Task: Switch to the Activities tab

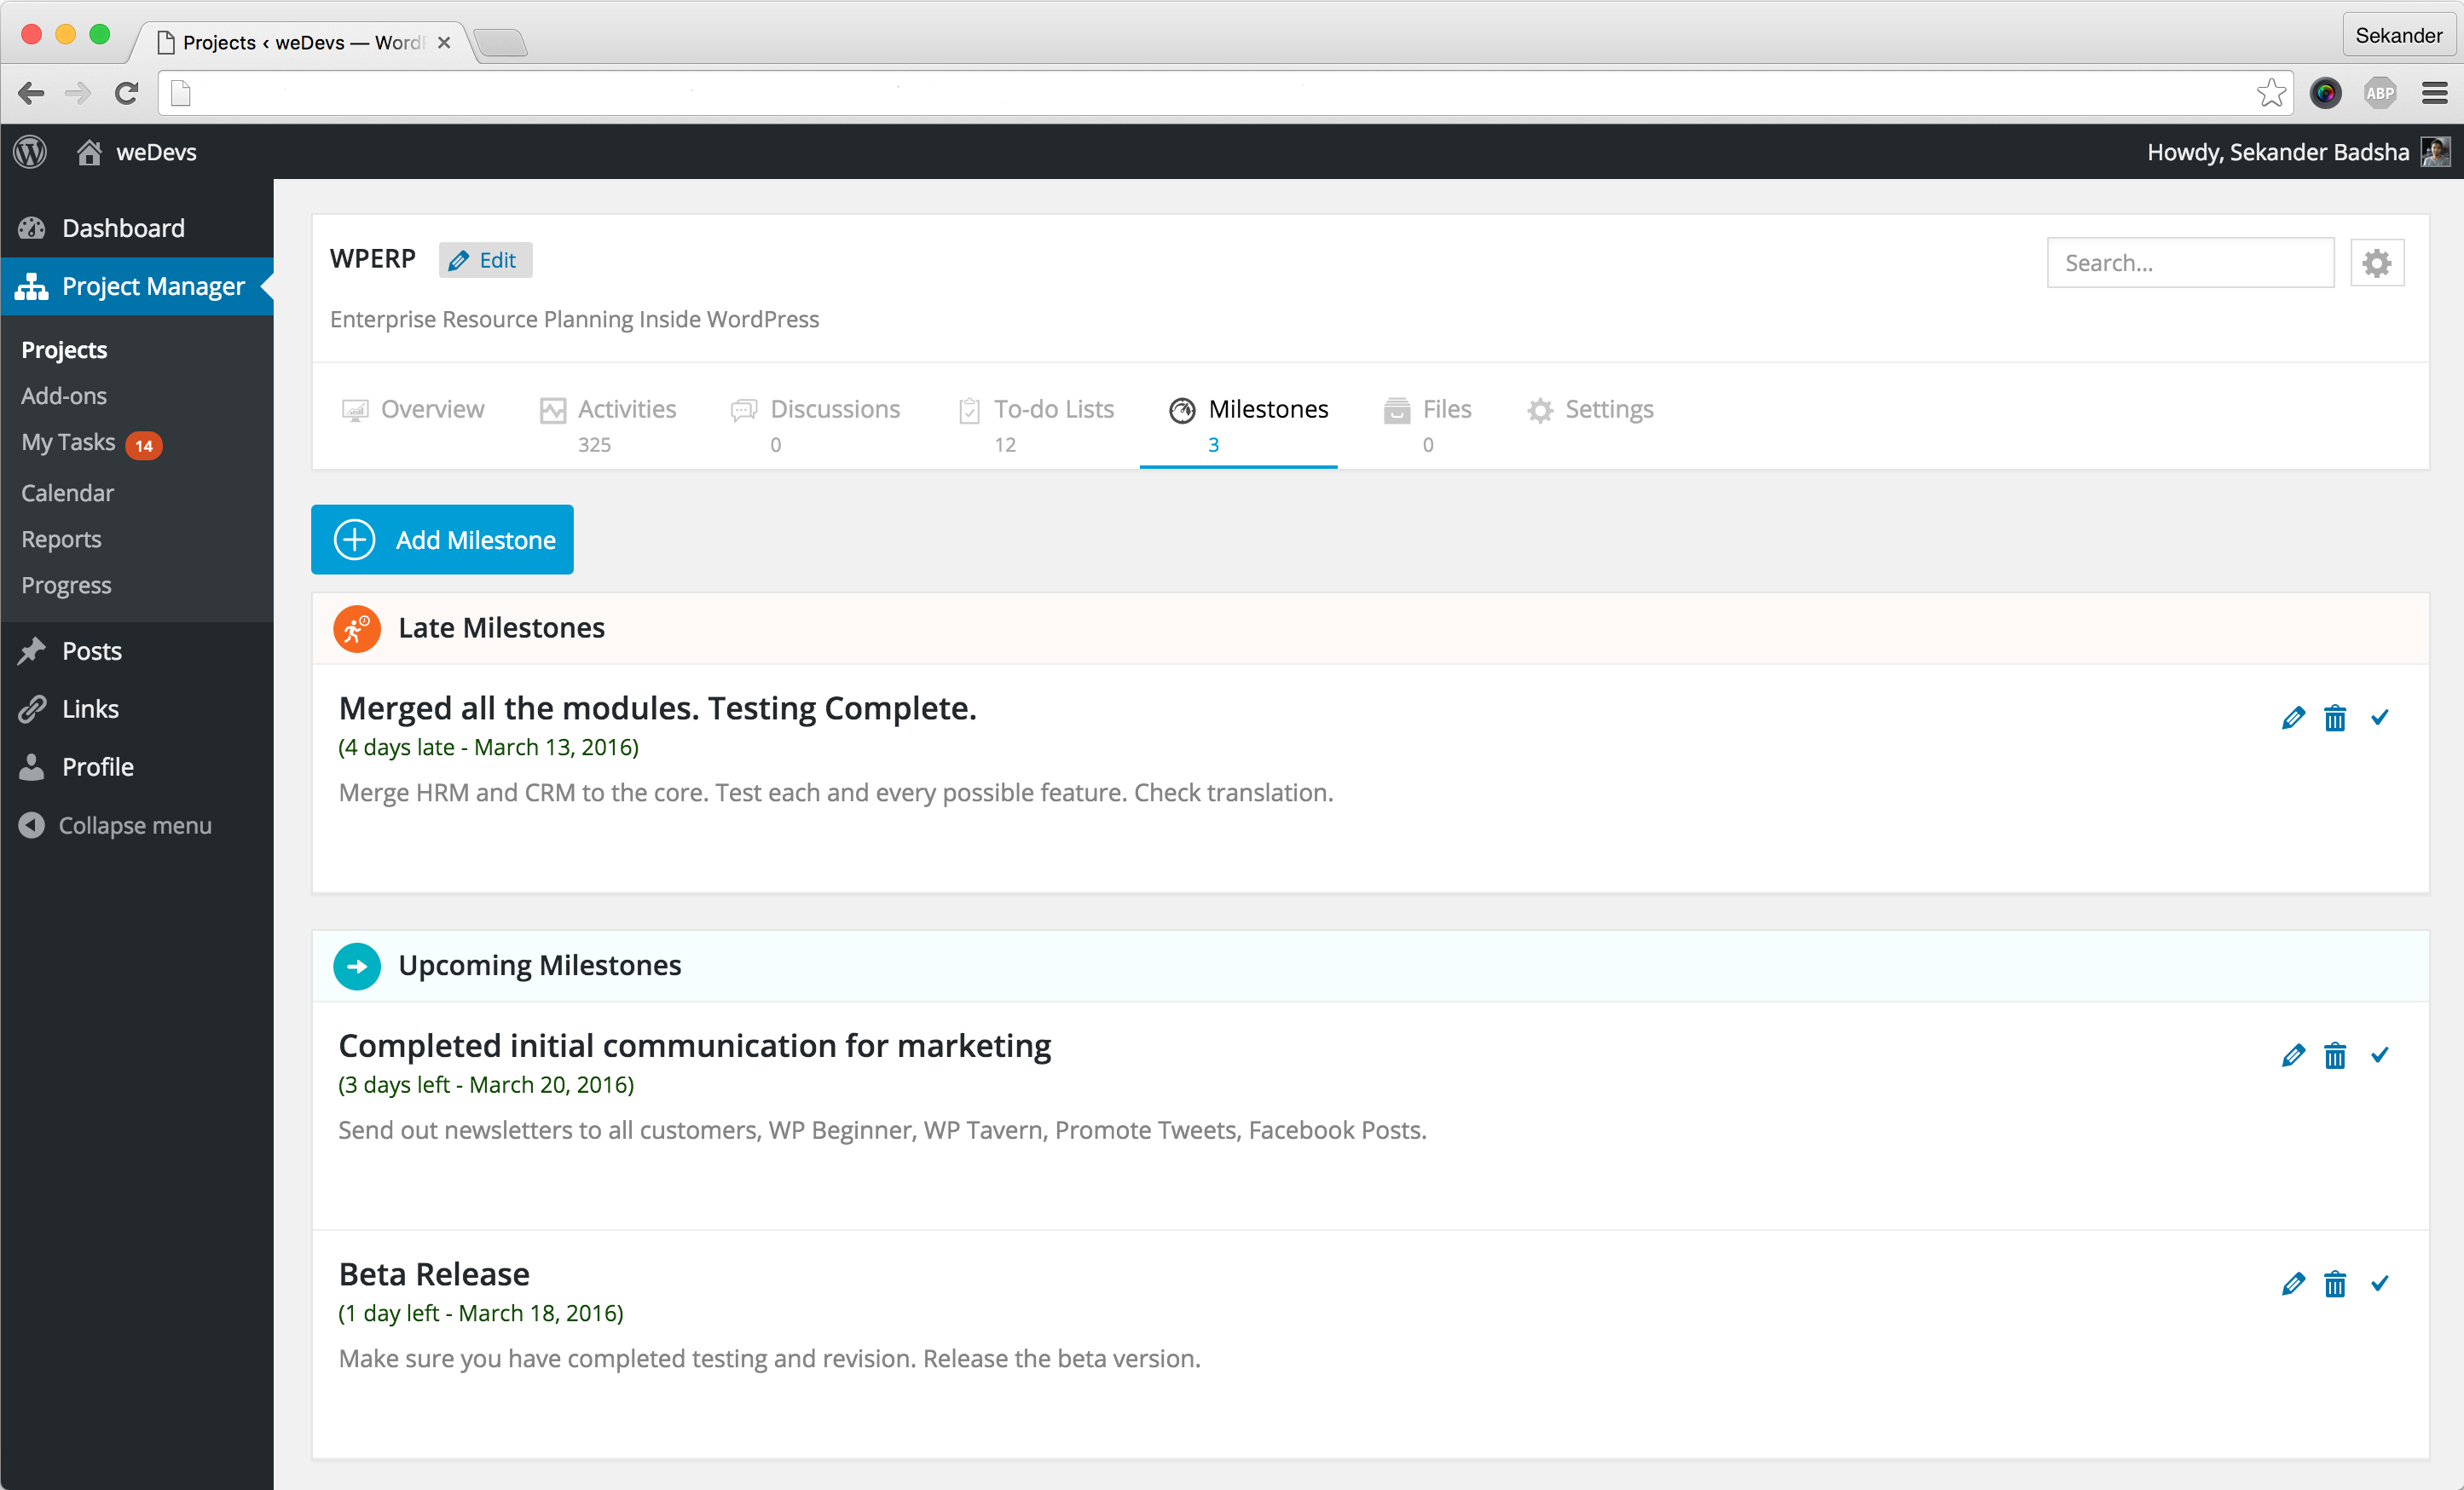Action: tap(608, 424)
